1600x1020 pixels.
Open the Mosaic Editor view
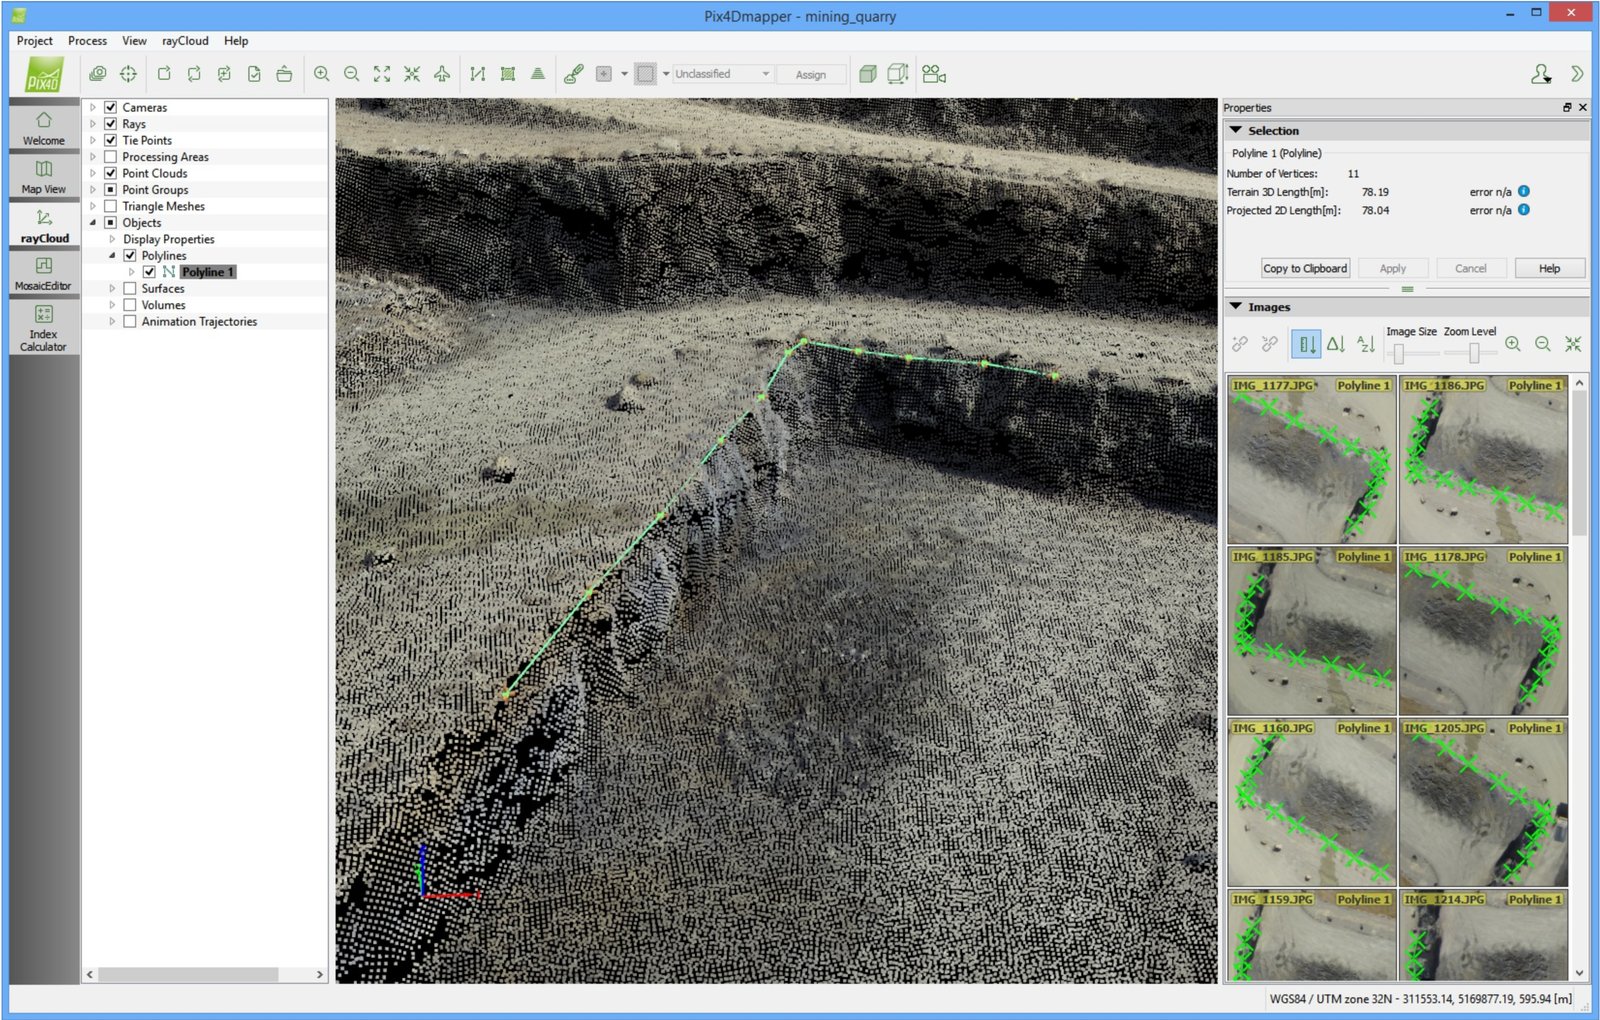point(44,273)
